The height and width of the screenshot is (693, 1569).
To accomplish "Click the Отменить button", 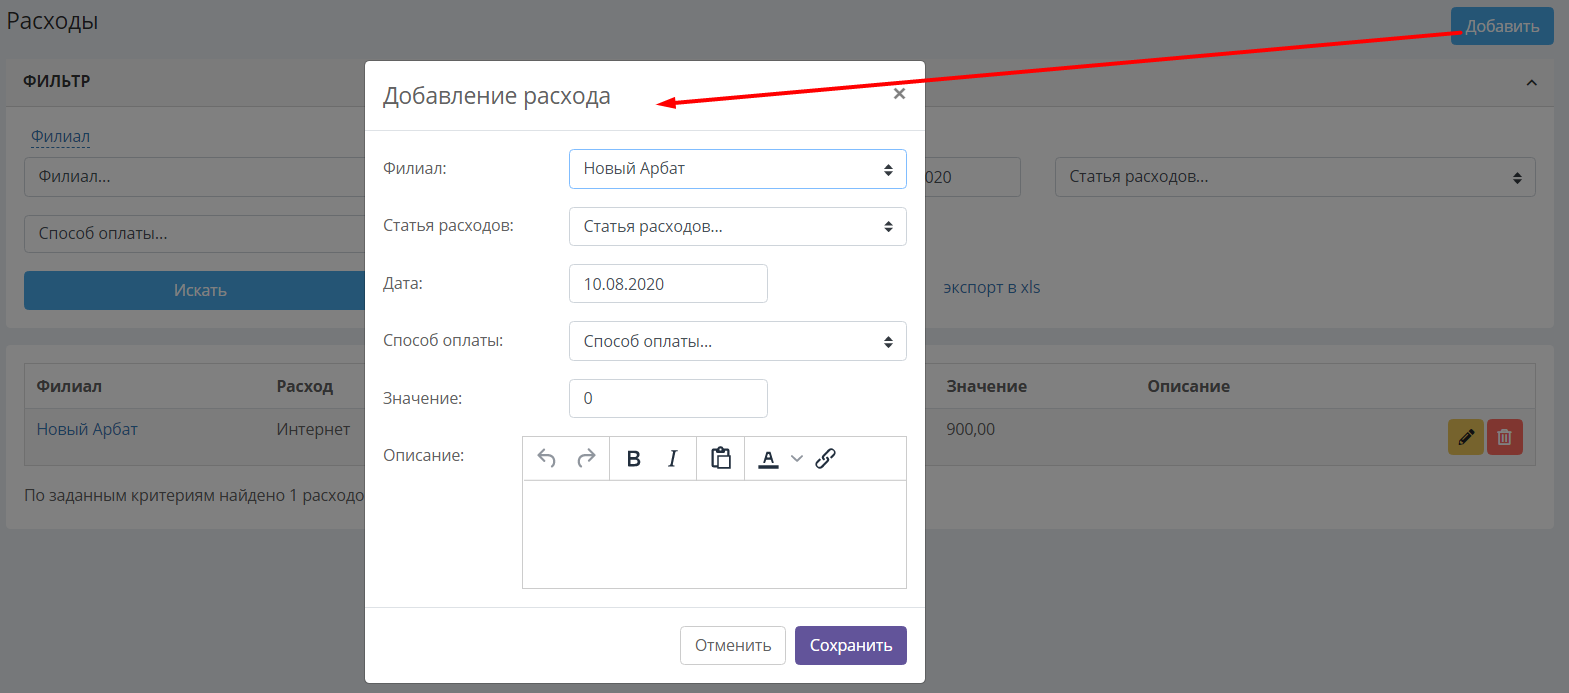I will point(733,645).
